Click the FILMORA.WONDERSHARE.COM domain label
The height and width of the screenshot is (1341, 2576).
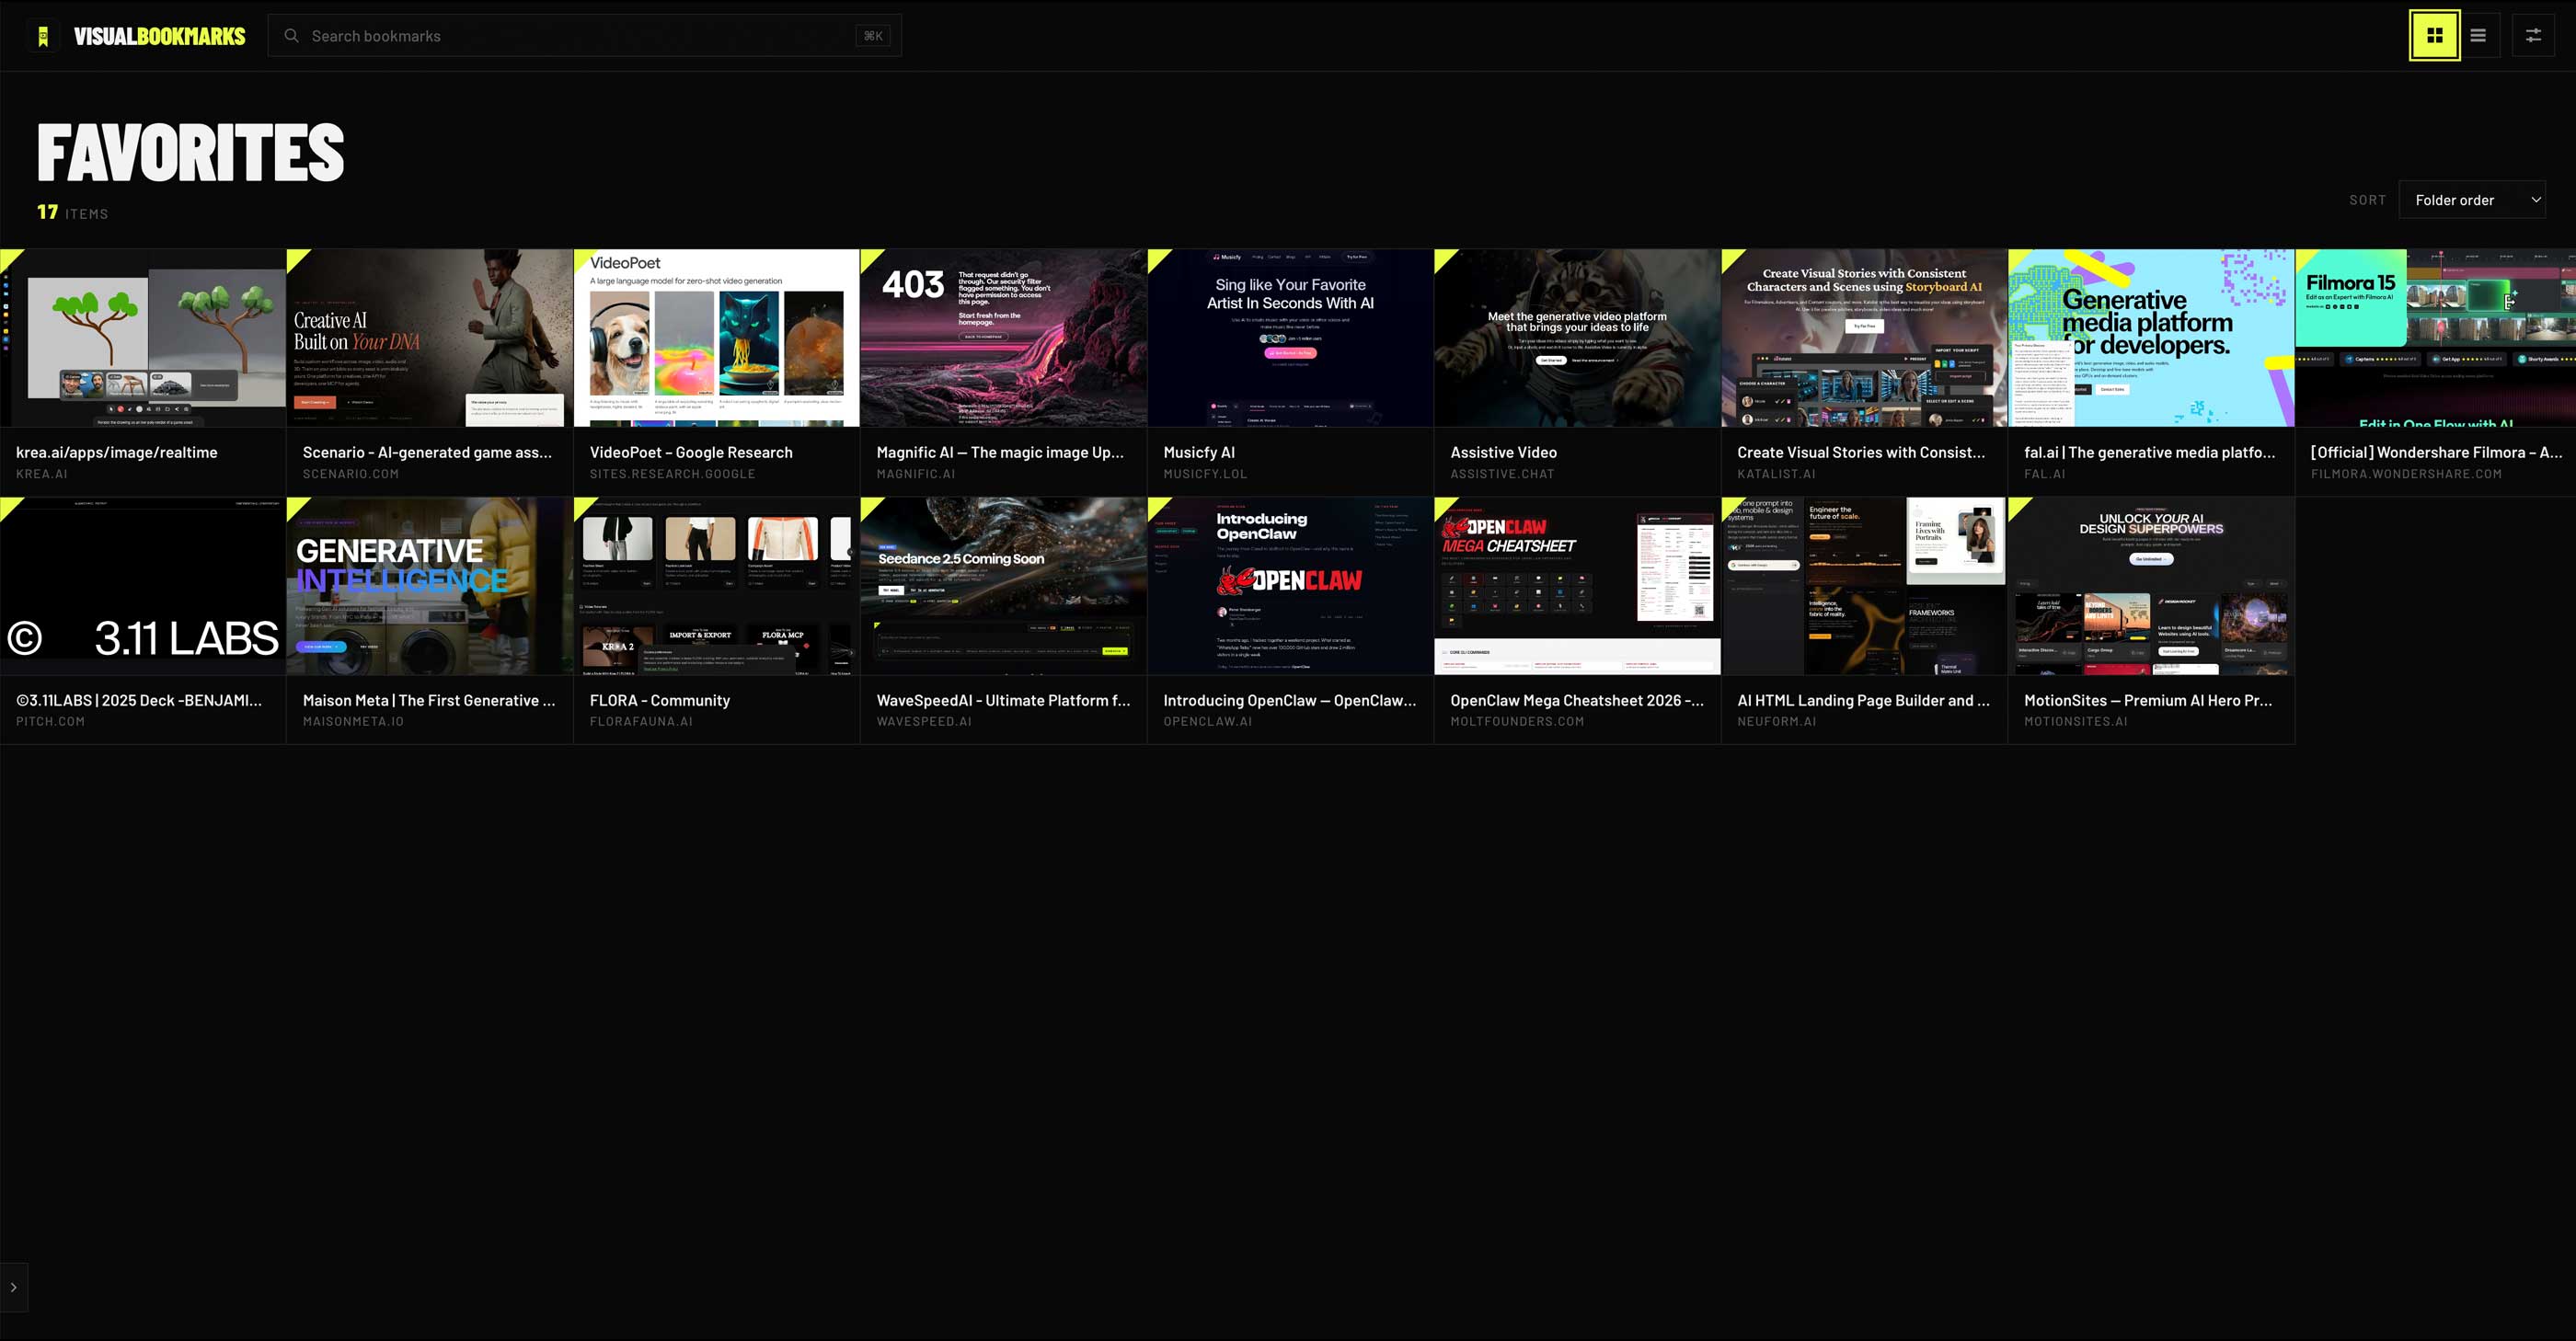point(2407,474)
